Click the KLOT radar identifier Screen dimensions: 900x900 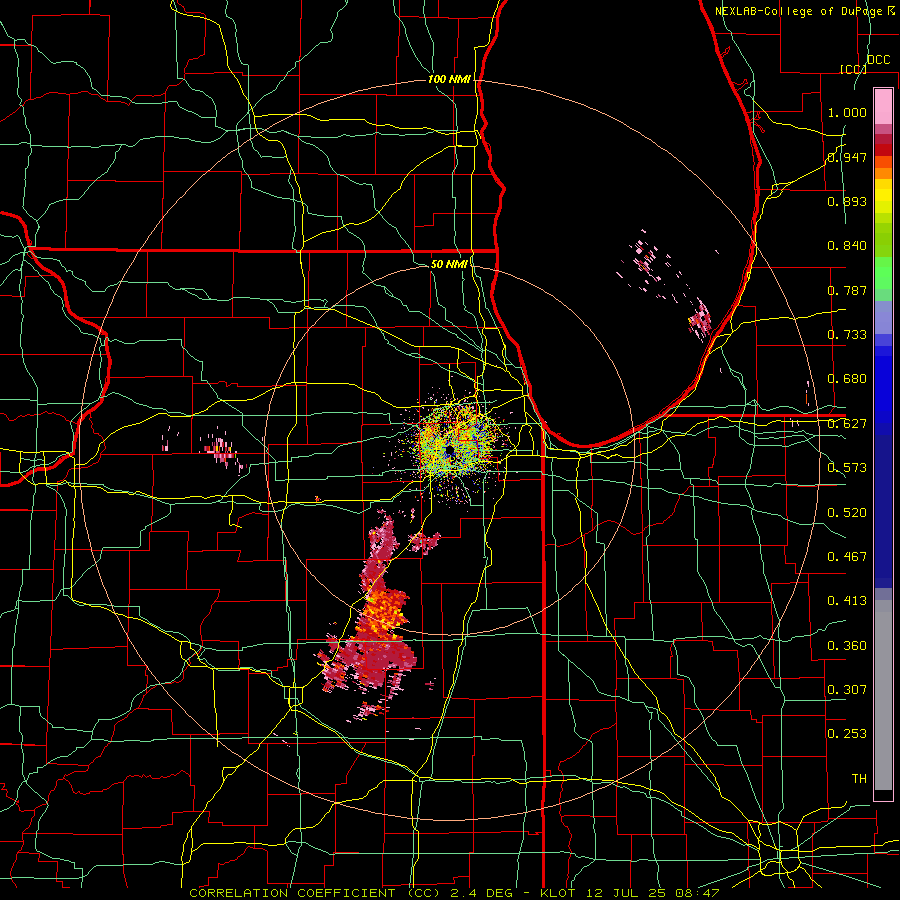pyautogui.click(x=558, y=893)
